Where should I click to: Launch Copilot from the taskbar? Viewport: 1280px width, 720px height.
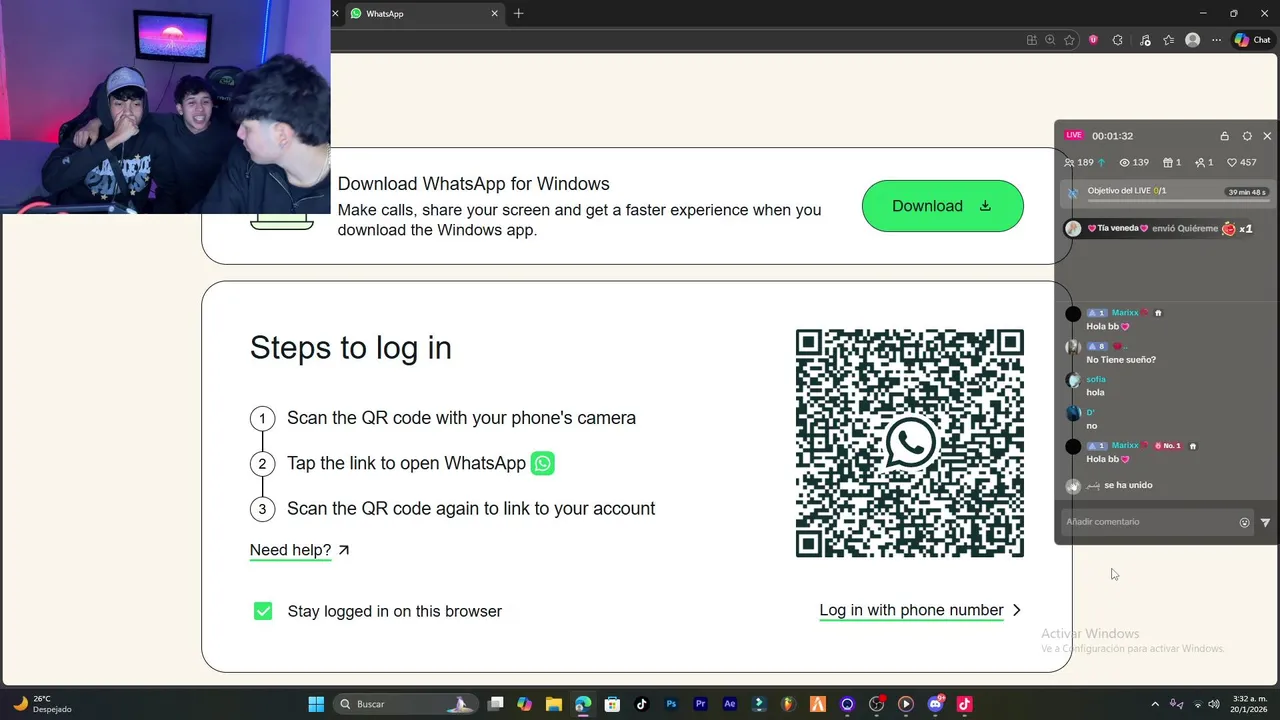click(x=524, y=704)
